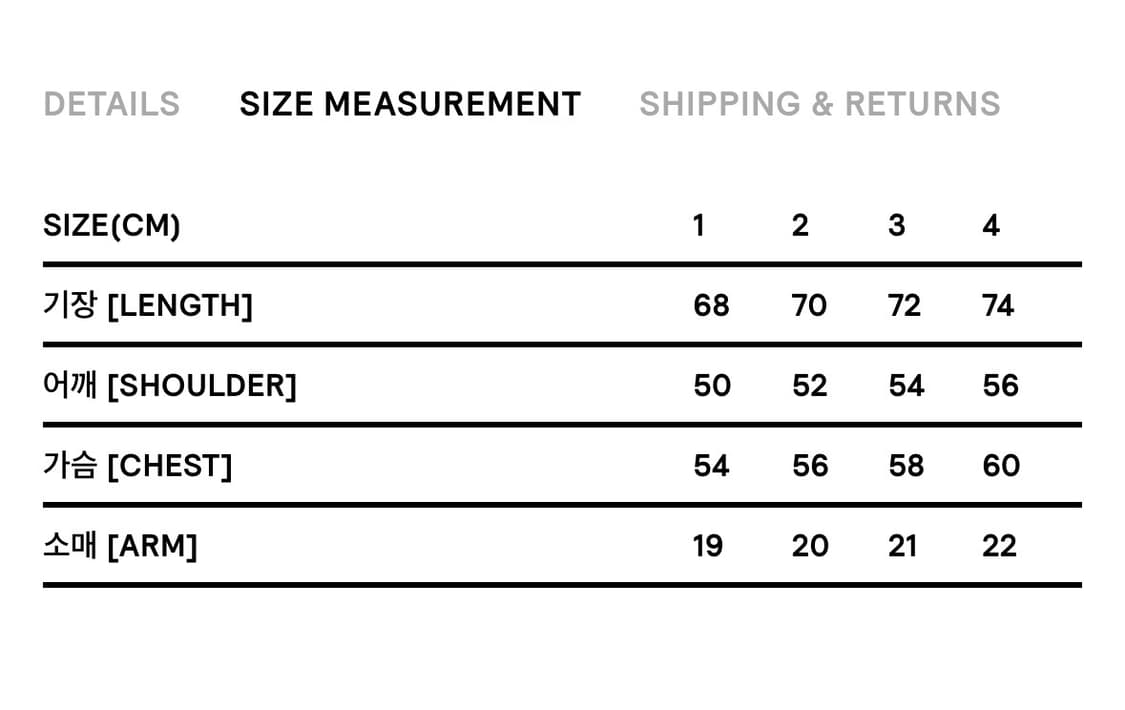Switch to SHIPPING & RETURNS tab
This screenshot has height=710, width=1125.
coord(819,104)
